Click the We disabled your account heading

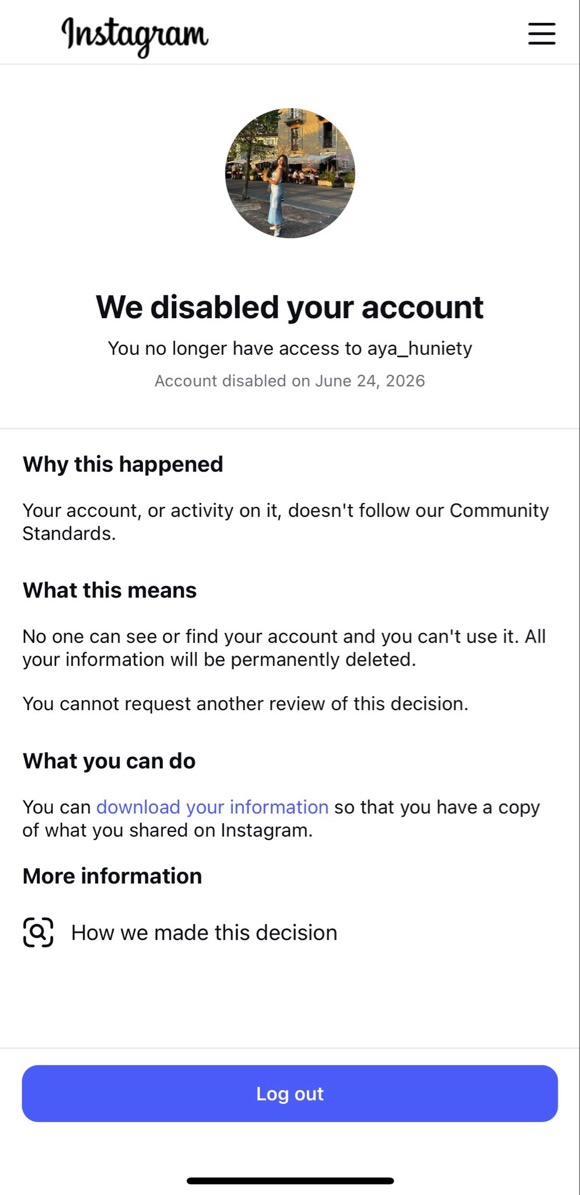click(x=290, y=306)
